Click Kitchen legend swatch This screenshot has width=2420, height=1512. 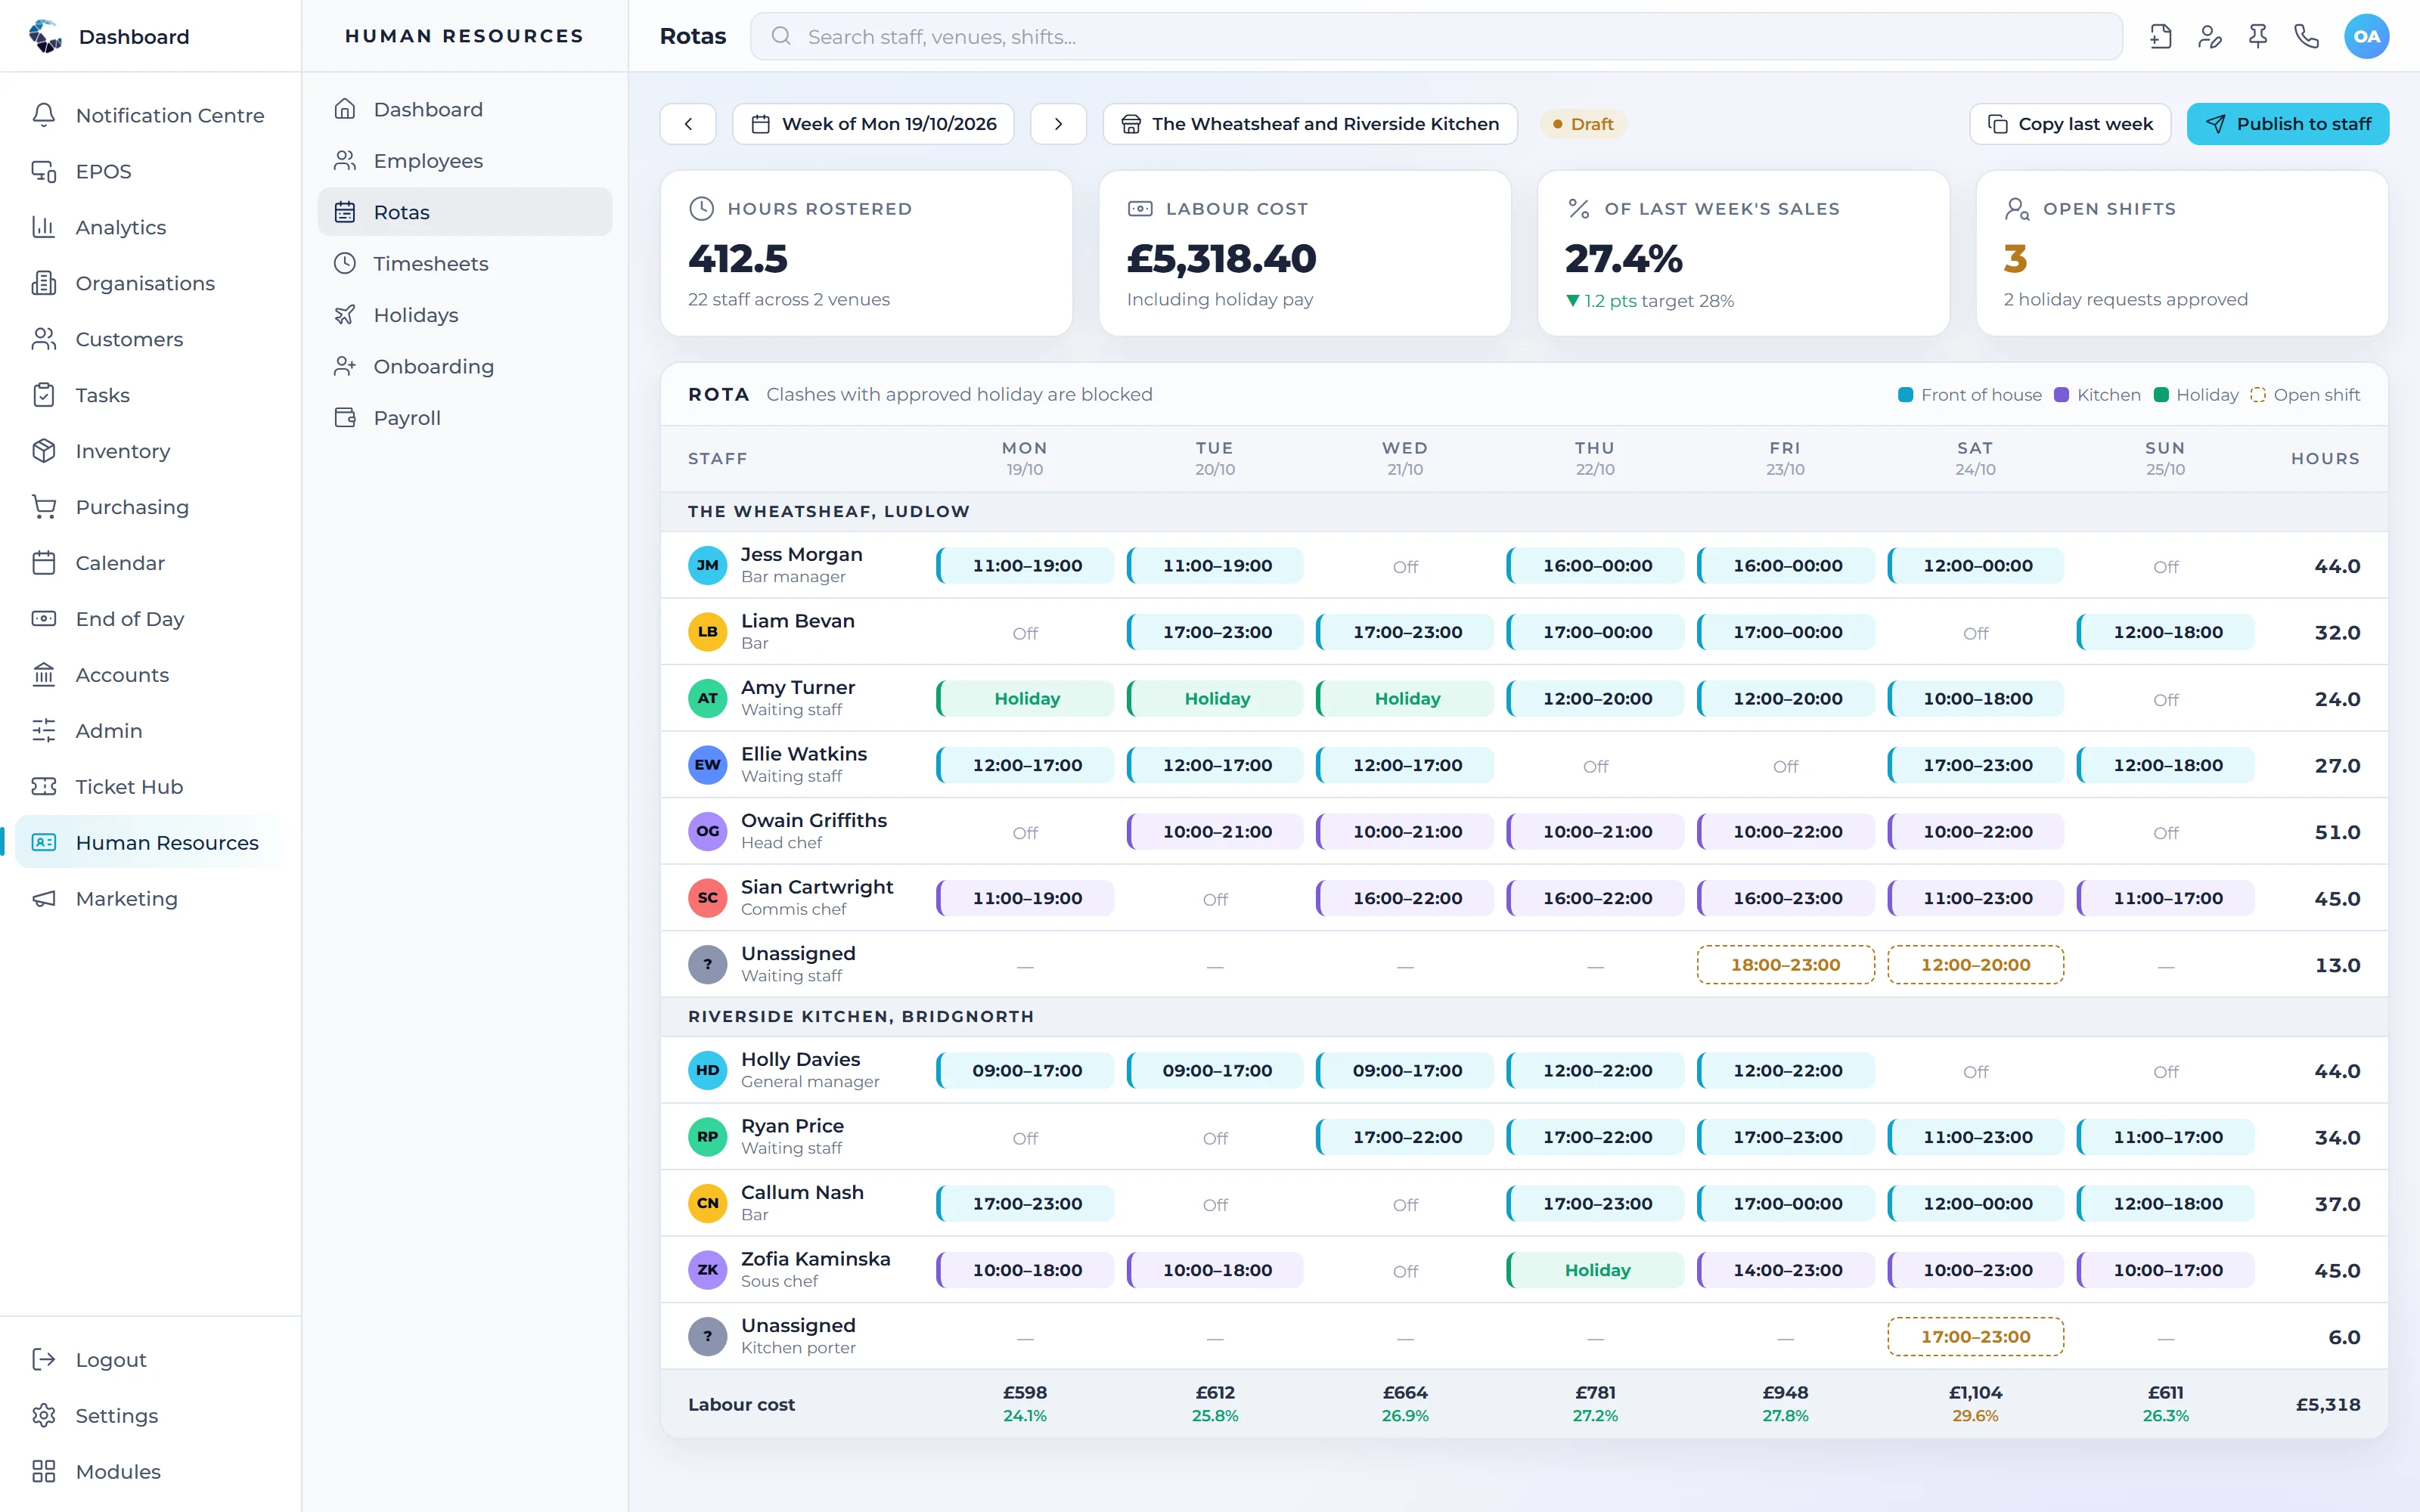(2061, 395)
